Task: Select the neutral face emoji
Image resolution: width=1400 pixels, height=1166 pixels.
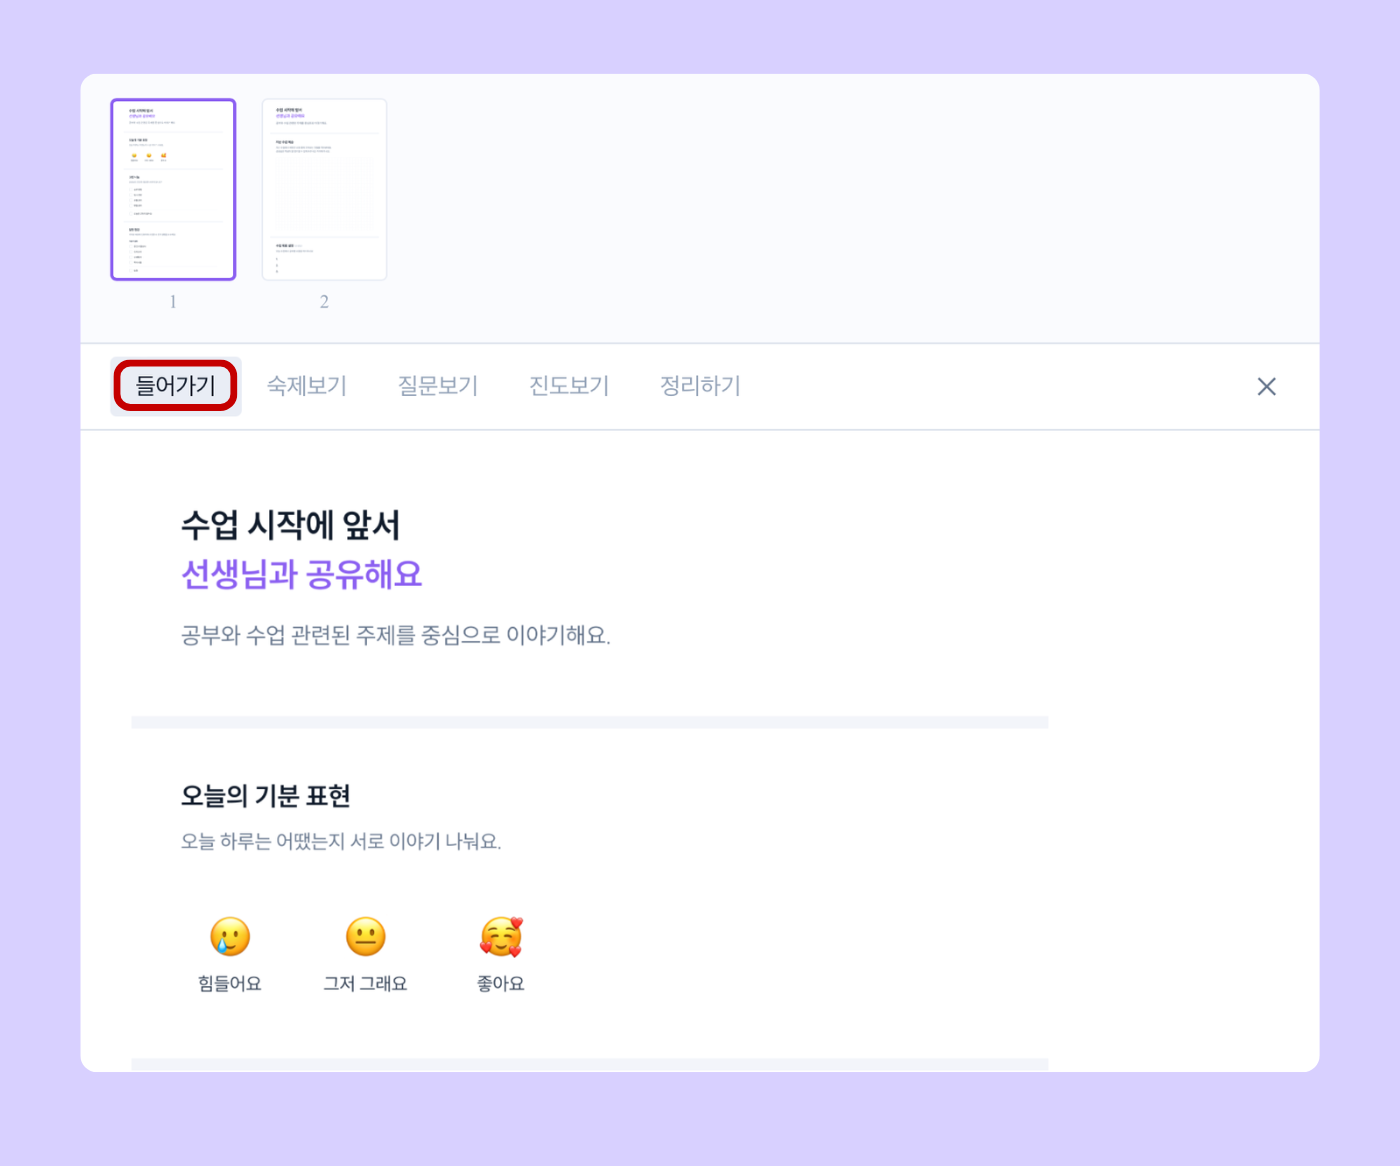Action: [x=366, y=937]
